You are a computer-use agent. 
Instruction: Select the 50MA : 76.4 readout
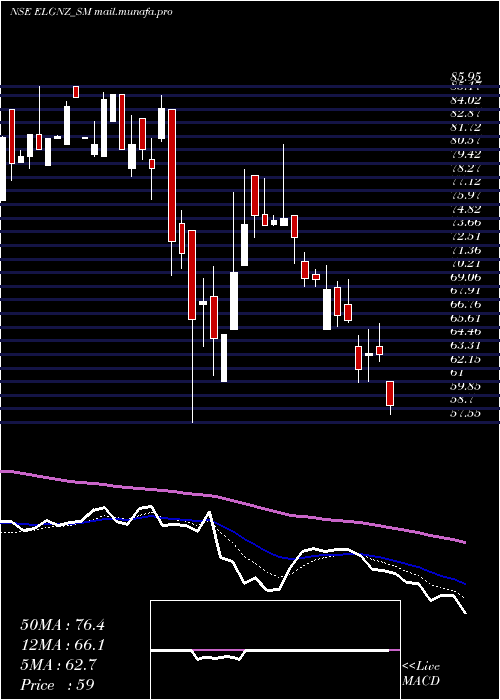pos(62,625)
